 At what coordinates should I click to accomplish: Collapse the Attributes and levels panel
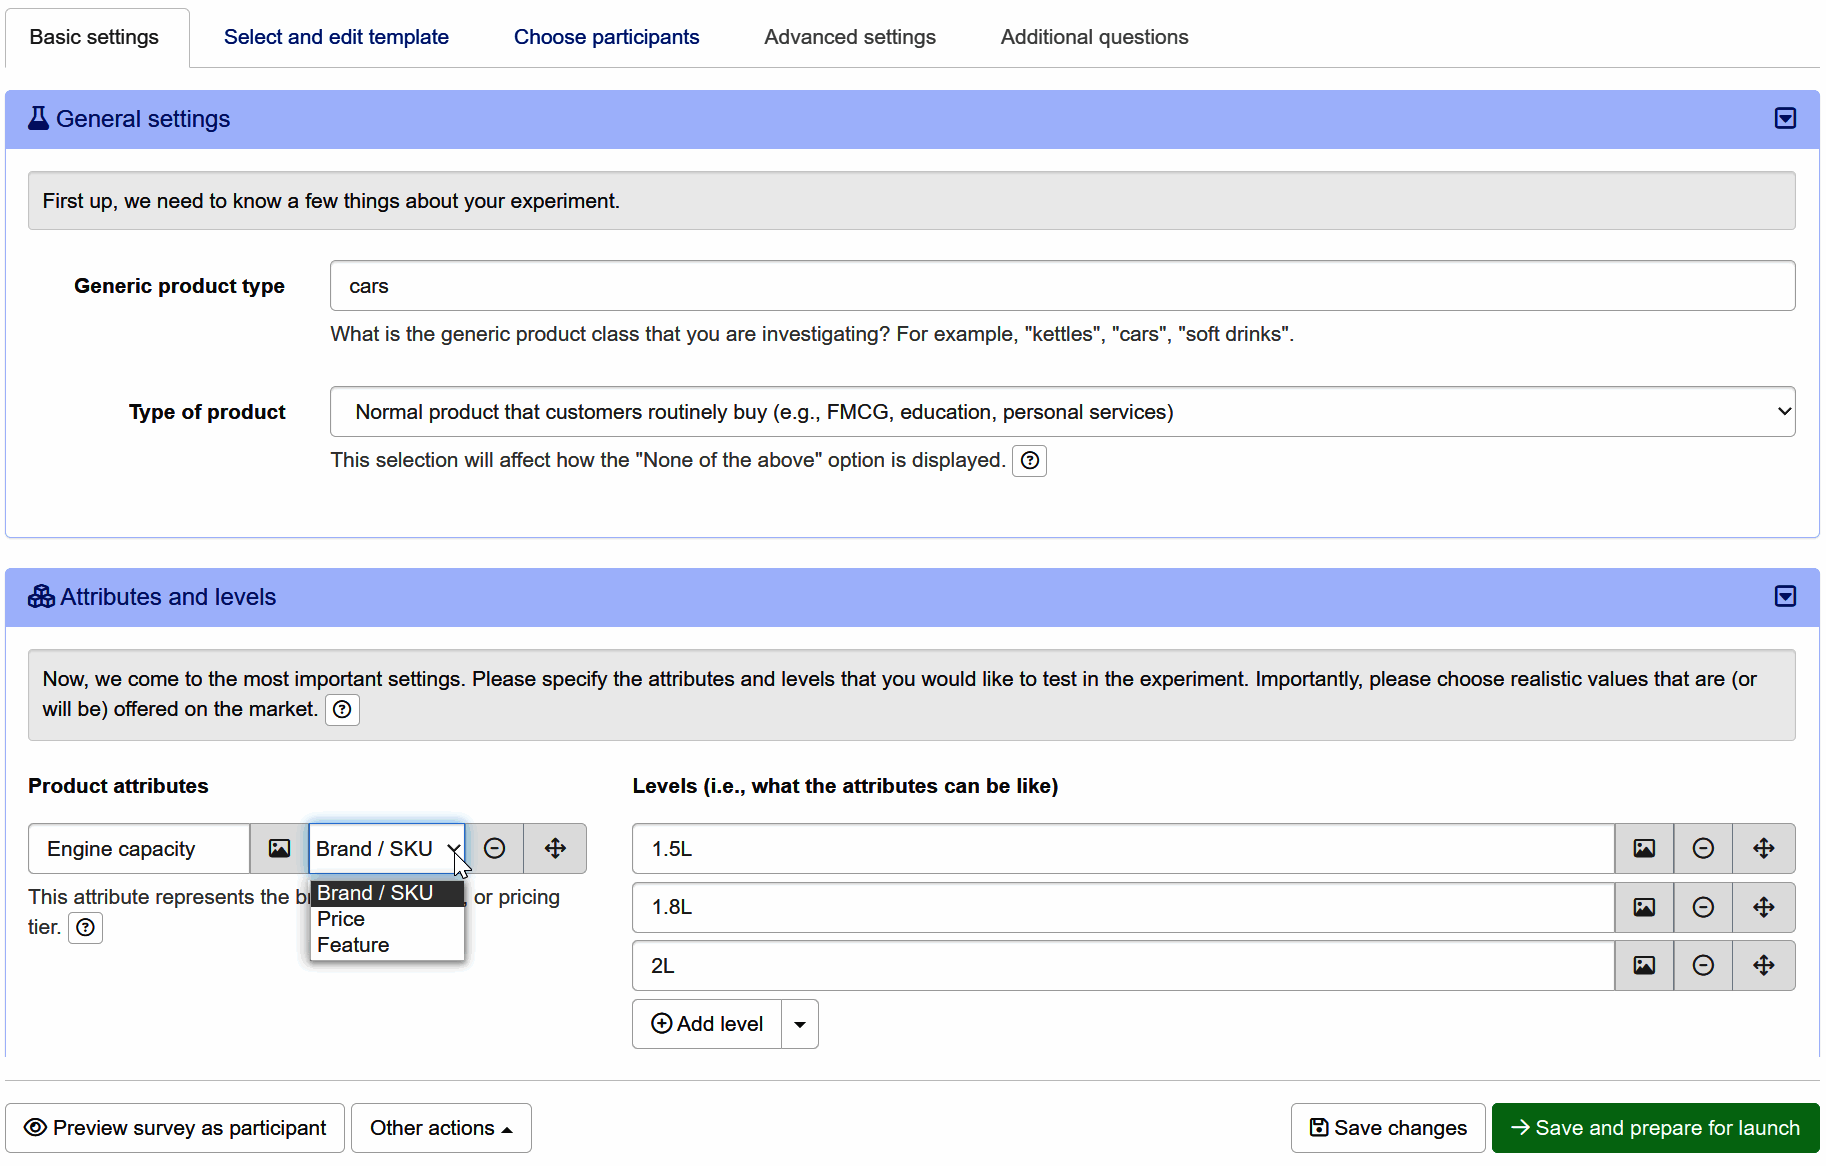coord(1785,597)
